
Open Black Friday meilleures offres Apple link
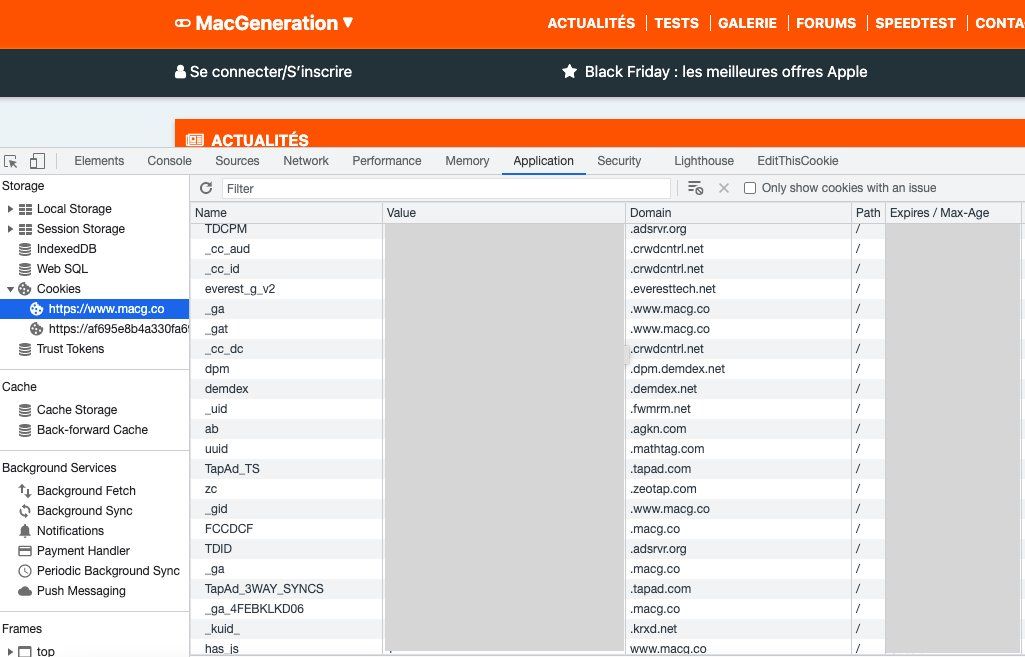(726, 71)
